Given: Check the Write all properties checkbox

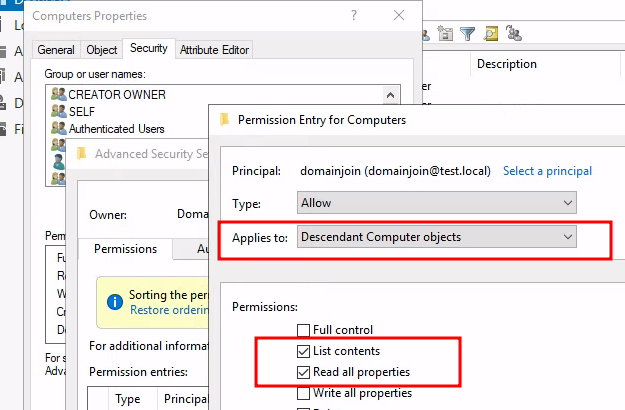Looking at the screenshot, I should (303, 394).
